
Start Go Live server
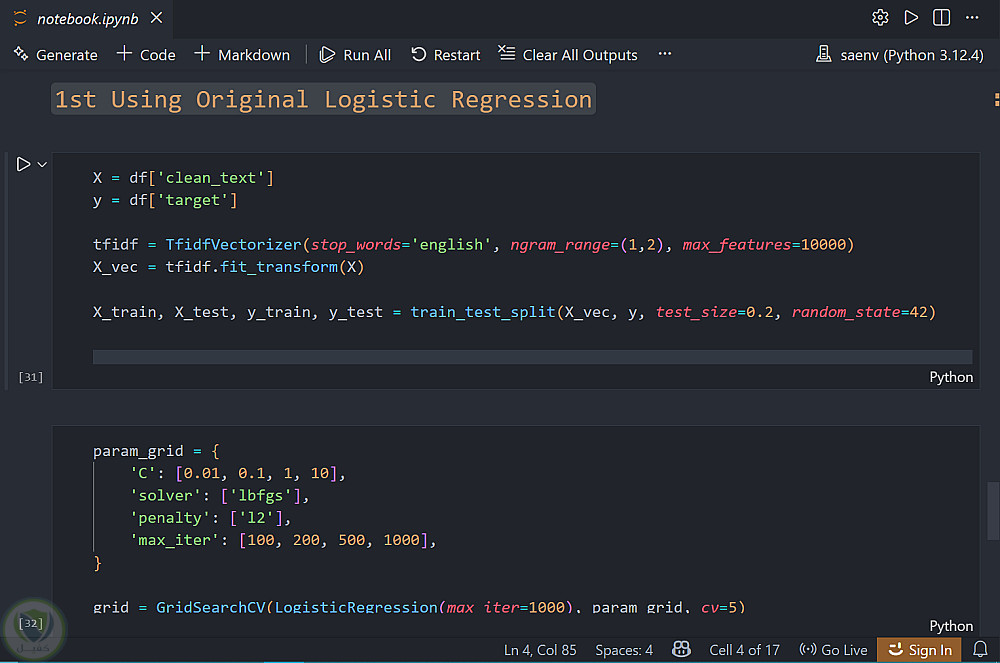[x=834, y=650]
